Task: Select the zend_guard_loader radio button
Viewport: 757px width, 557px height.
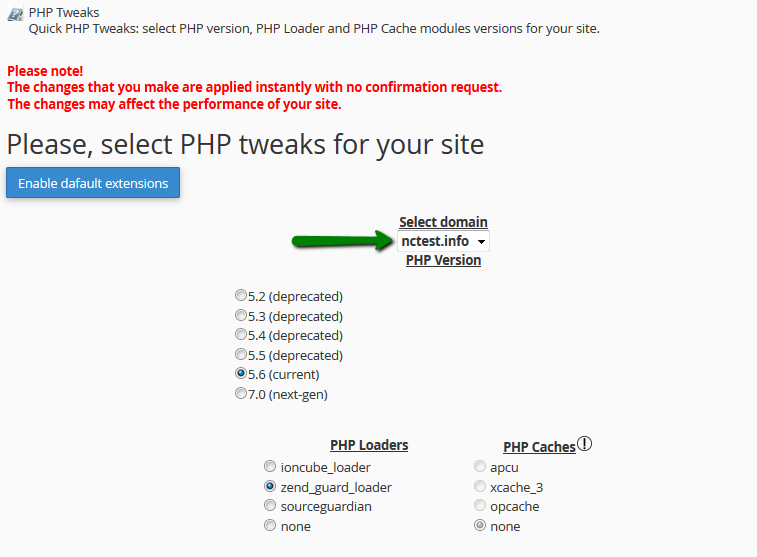Action: click(x=270, y=486)
